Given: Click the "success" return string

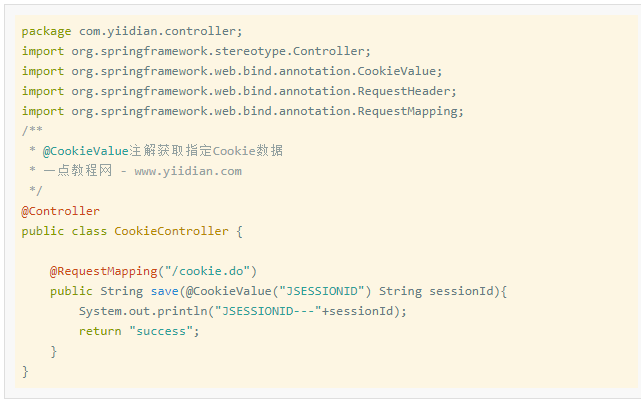Looking at the screenshot, I should (x=161, y=332).
